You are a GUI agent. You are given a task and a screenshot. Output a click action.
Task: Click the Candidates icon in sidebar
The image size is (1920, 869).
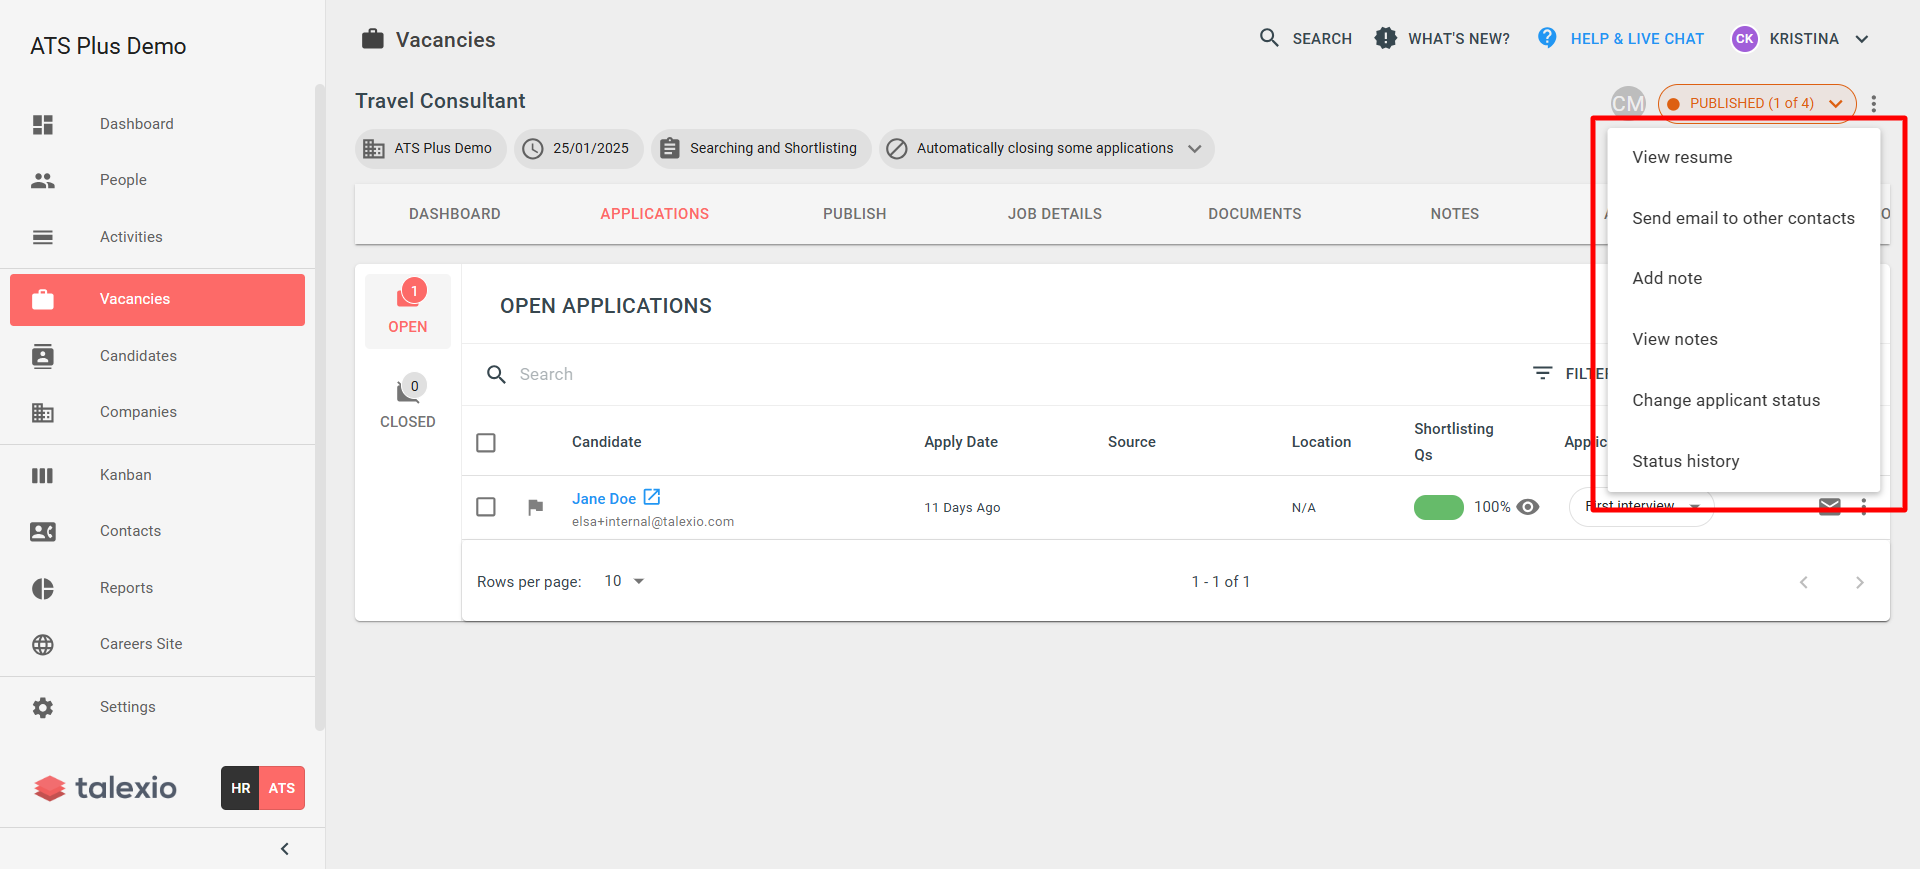click(43, 356)
